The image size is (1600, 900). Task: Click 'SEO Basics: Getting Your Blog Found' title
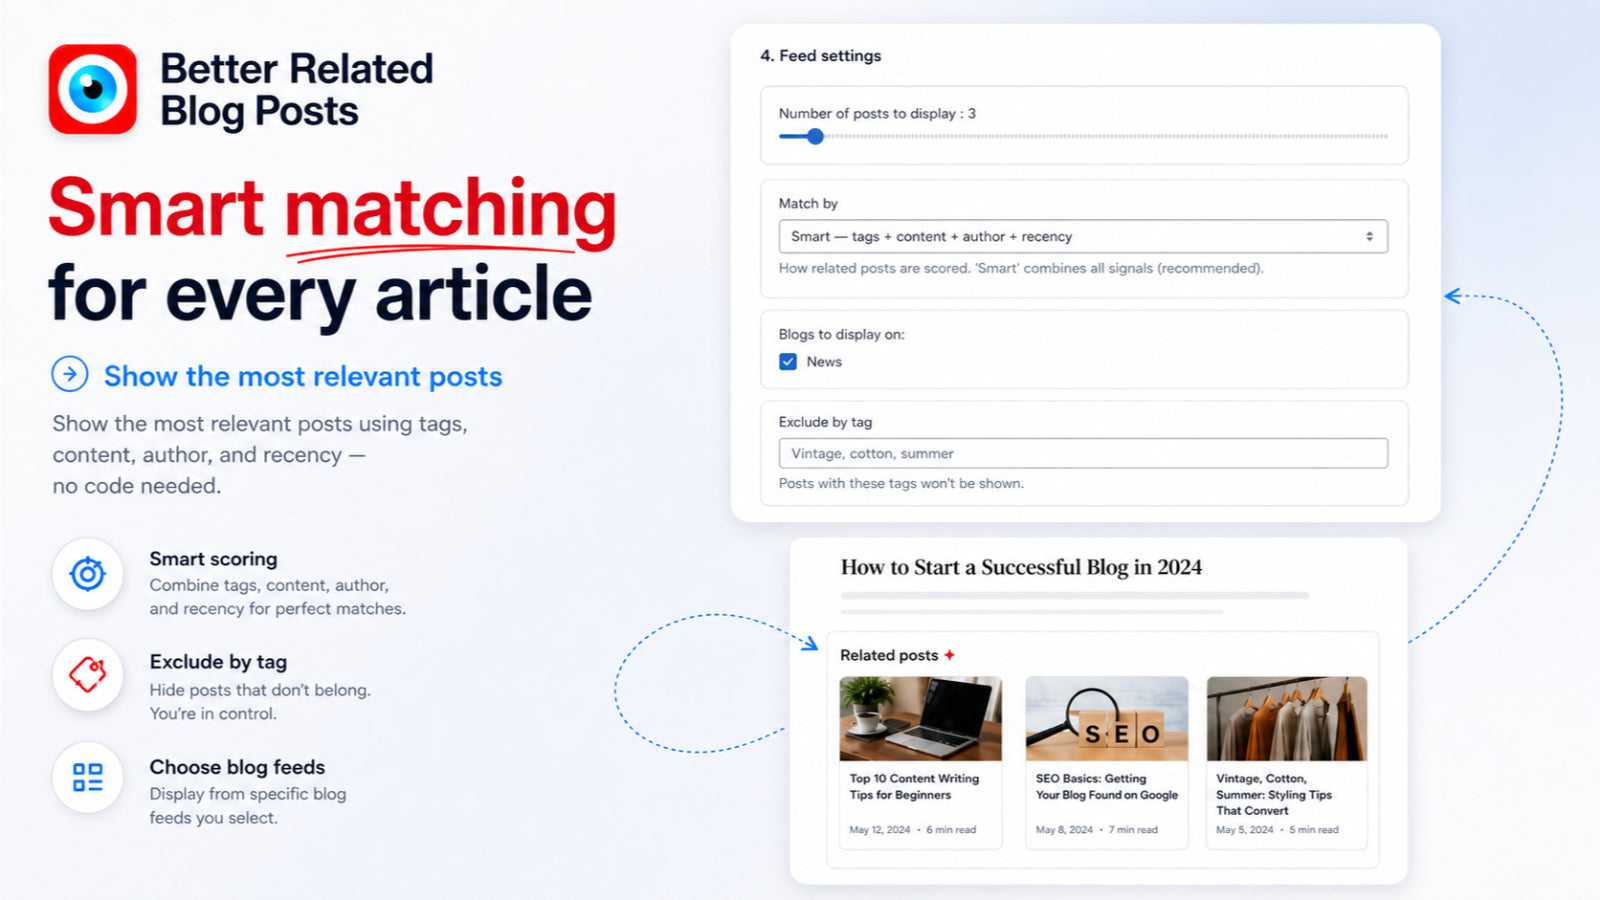tap(1107, 787)
